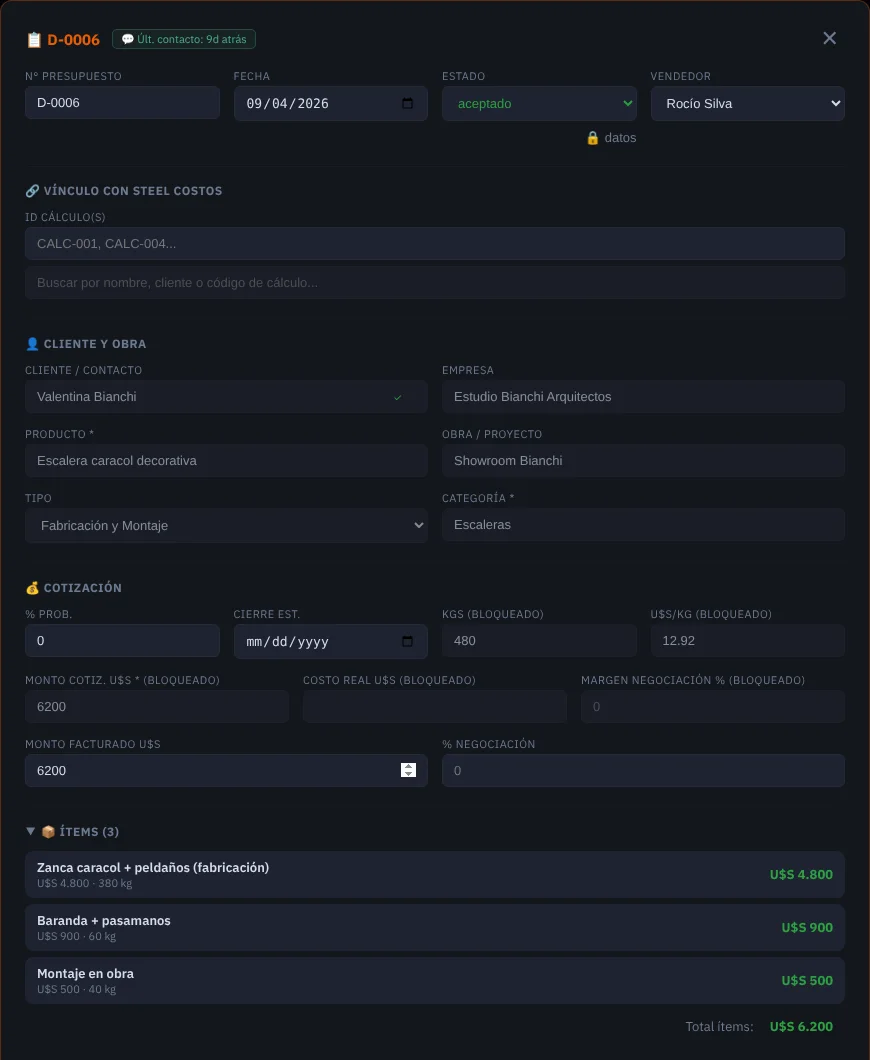Click the 'Últ. contacto: 9d atrás' badge

click(x=184, y=39)
